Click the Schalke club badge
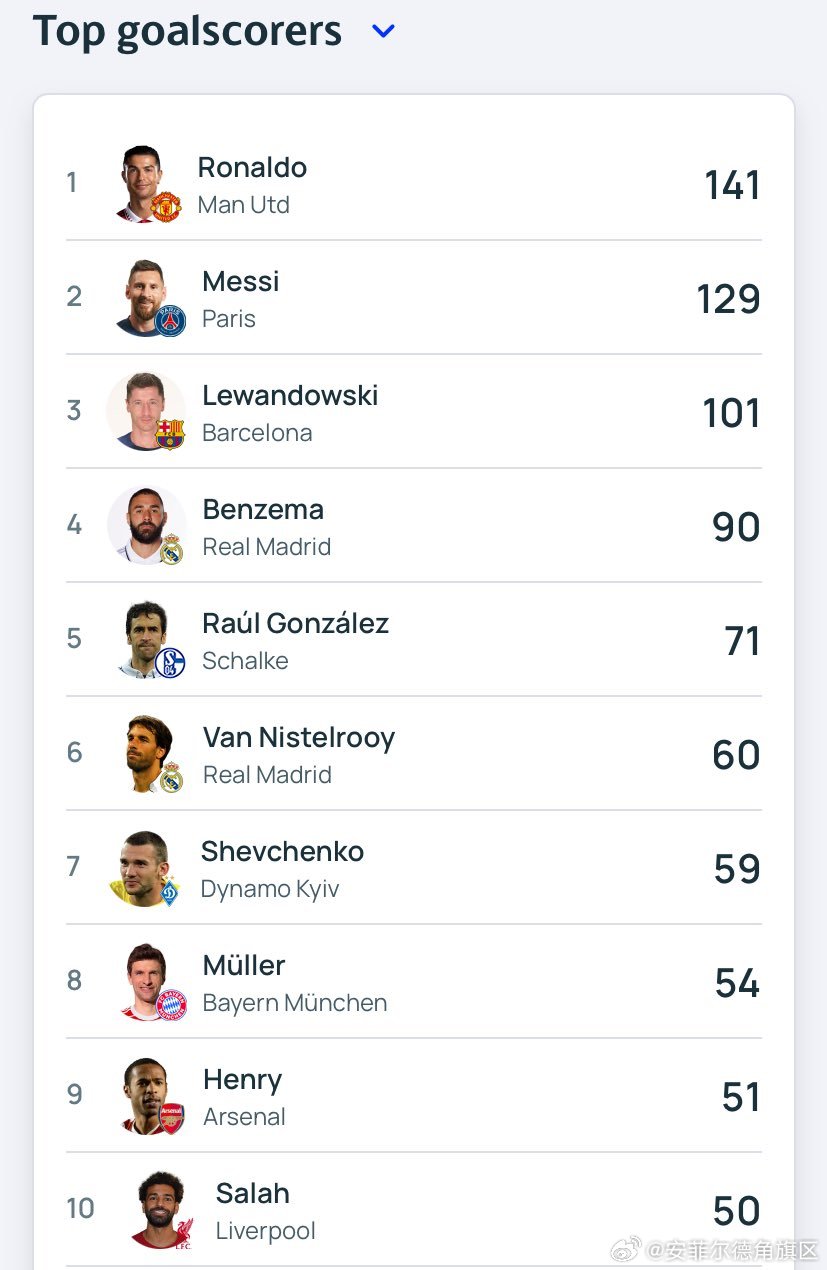Image resolution: width=827 pixels, height=1270 pixels. click(170, 662)
